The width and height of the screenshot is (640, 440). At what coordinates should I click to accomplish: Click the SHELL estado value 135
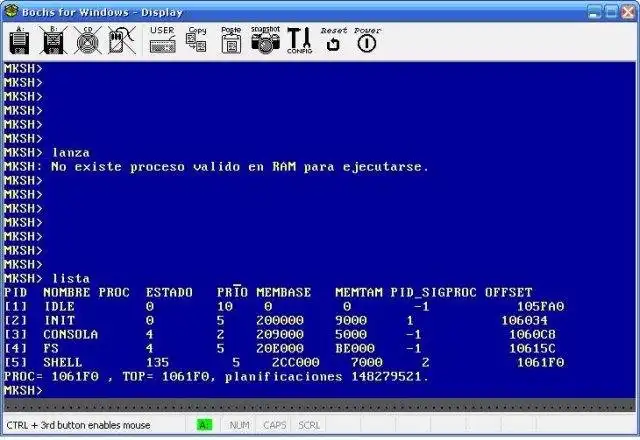pyautogui.click(x=158, y=362)
